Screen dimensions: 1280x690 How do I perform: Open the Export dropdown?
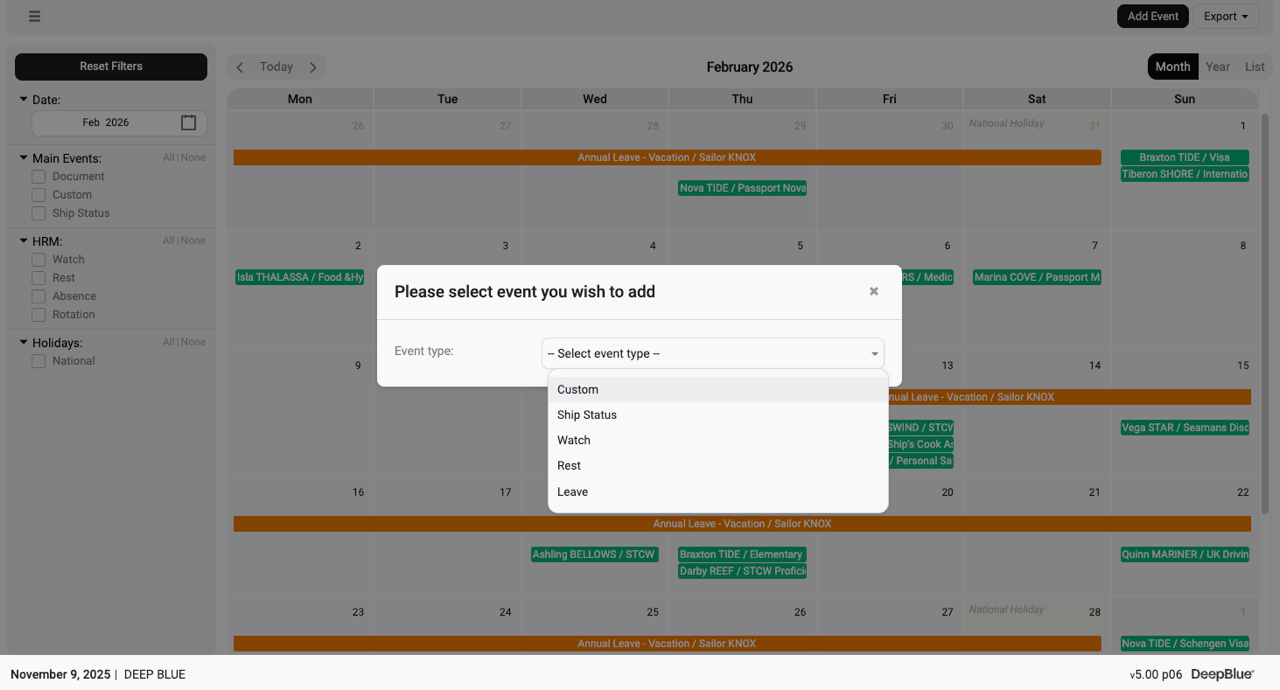pyautogui.click(x=1226, y=16)
